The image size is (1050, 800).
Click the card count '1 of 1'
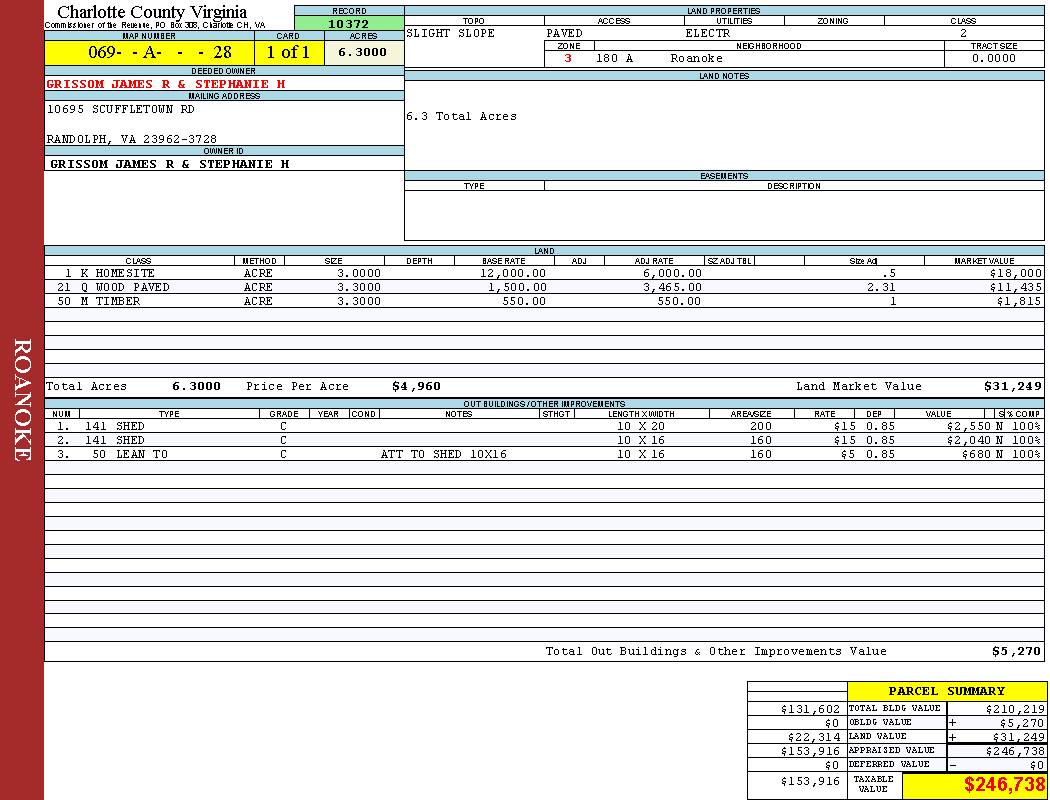[x=288, y=53]
